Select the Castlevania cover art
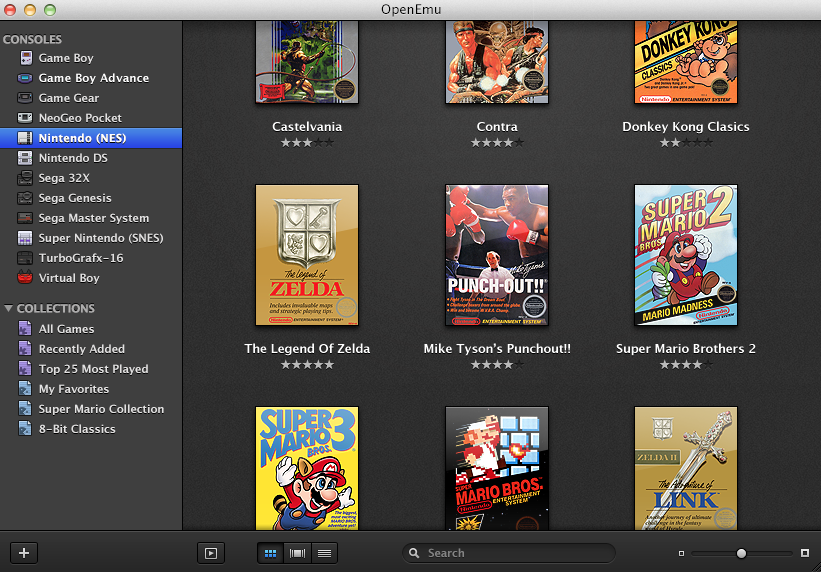 point(307,62)
